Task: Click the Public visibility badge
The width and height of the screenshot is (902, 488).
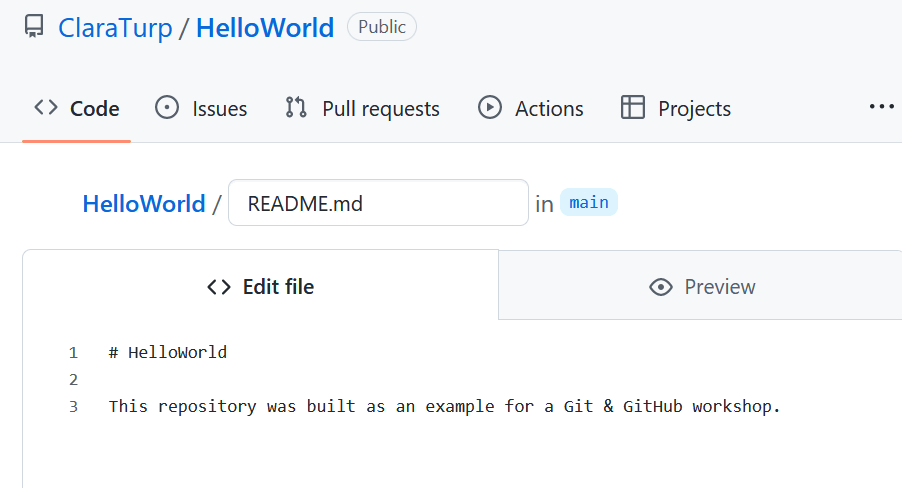Action: tap(382, 26)
